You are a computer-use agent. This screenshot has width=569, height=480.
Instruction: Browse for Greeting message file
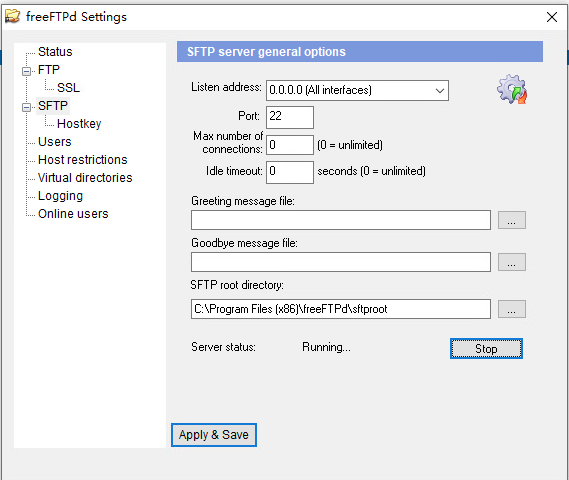pyautogui.click(x=512, y=220)
